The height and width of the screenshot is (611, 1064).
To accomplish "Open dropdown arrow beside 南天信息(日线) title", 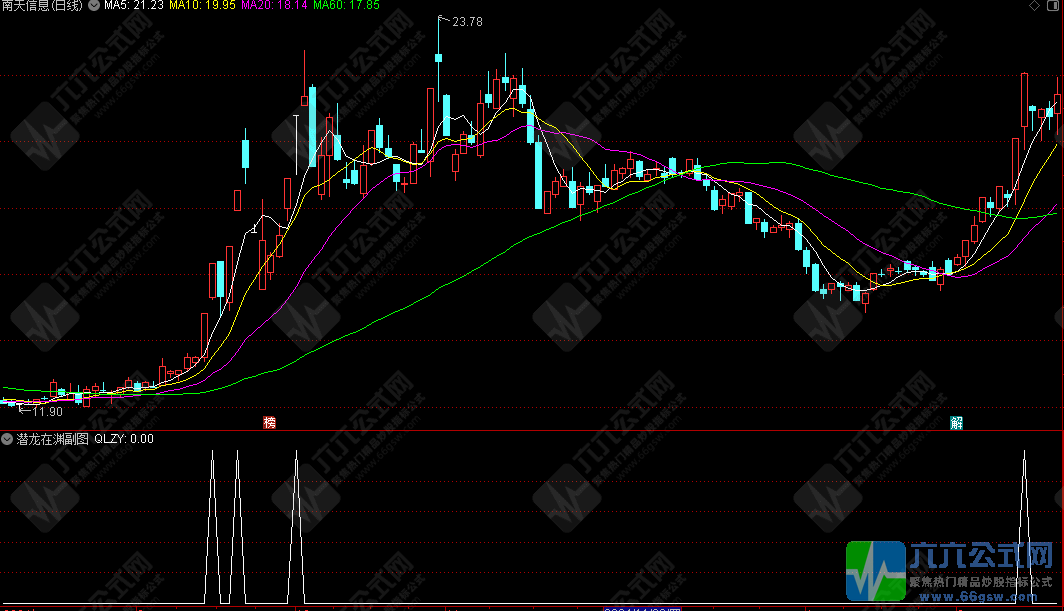I will tap(94, 6).
